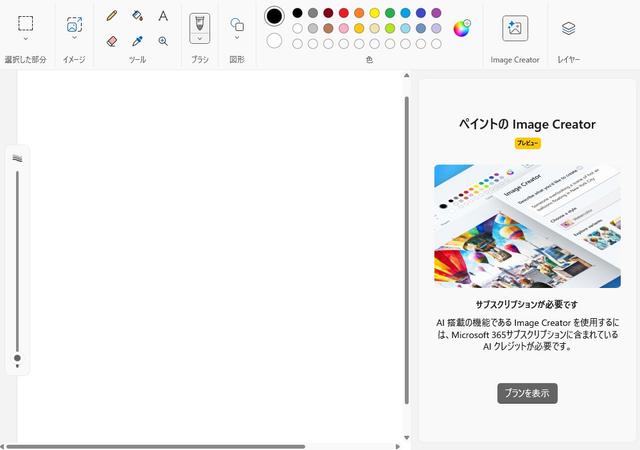Pick the lime green palette swatch

[x=390, y=29]
